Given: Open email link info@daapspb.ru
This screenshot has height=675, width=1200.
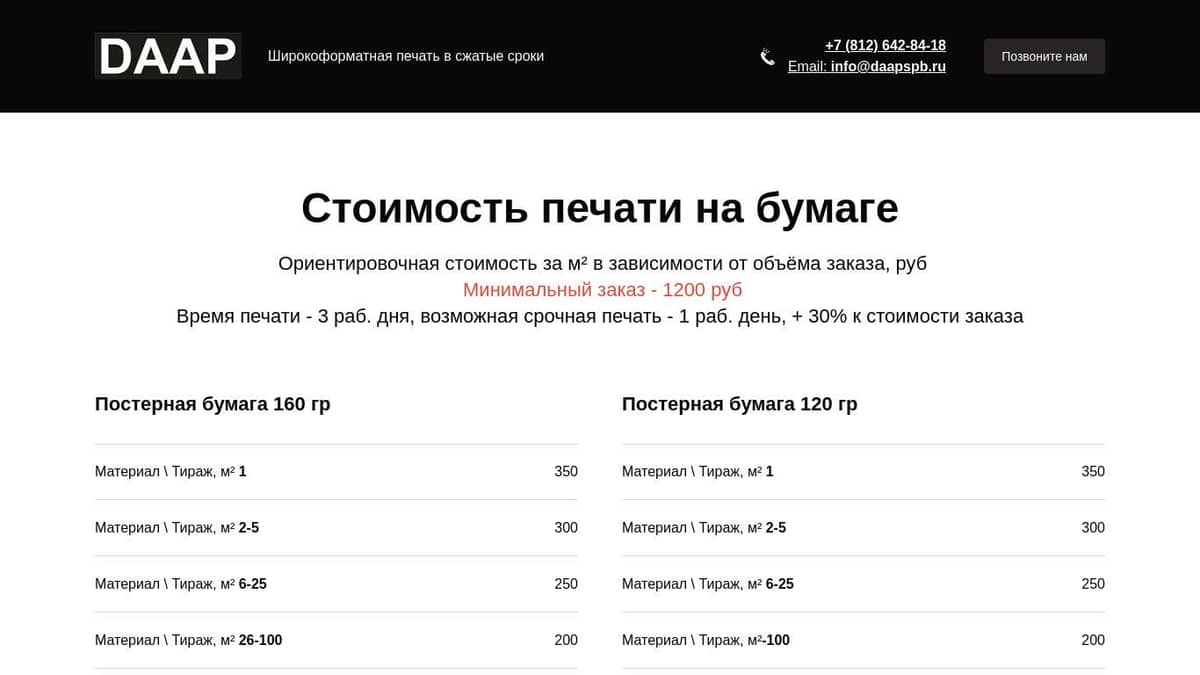Looking at the screenshot, I should [888, 67].
